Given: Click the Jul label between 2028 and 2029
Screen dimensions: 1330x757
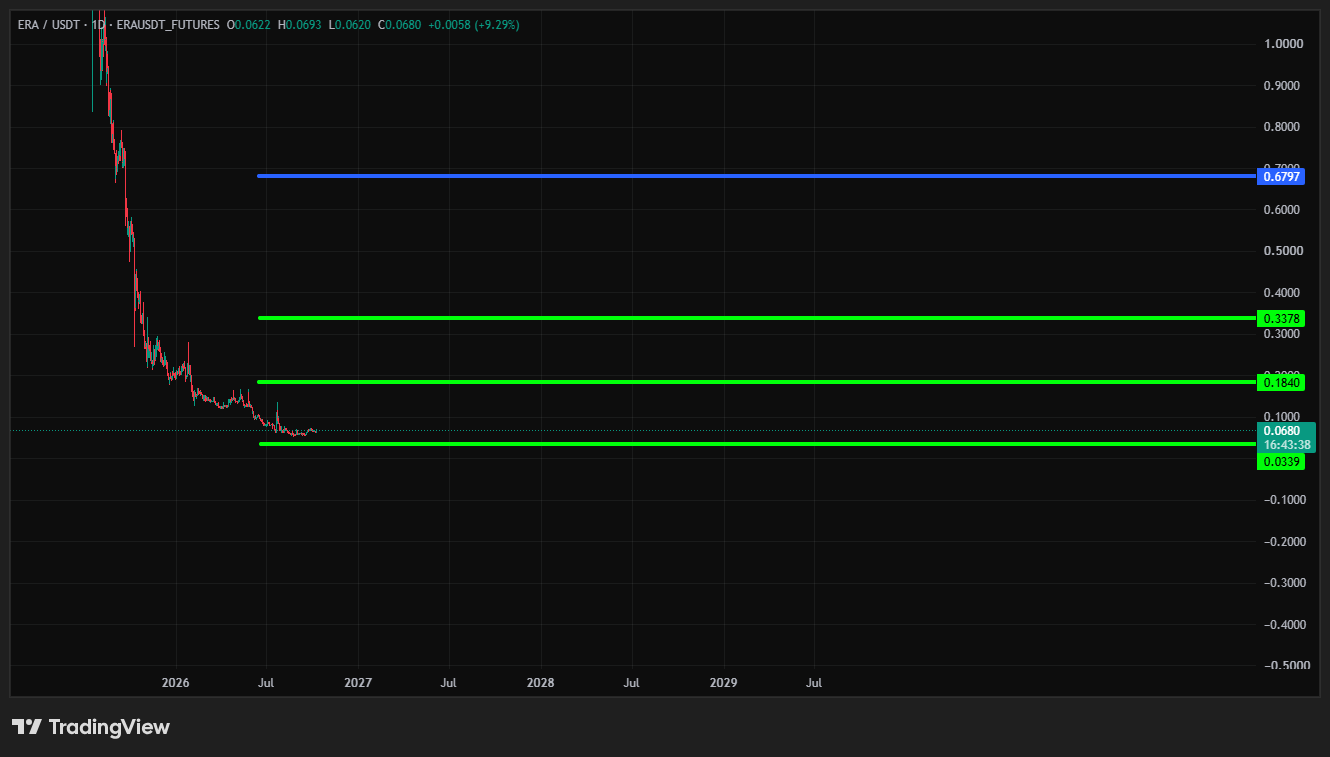Looking at the screenshot, I should coord(632,684).
